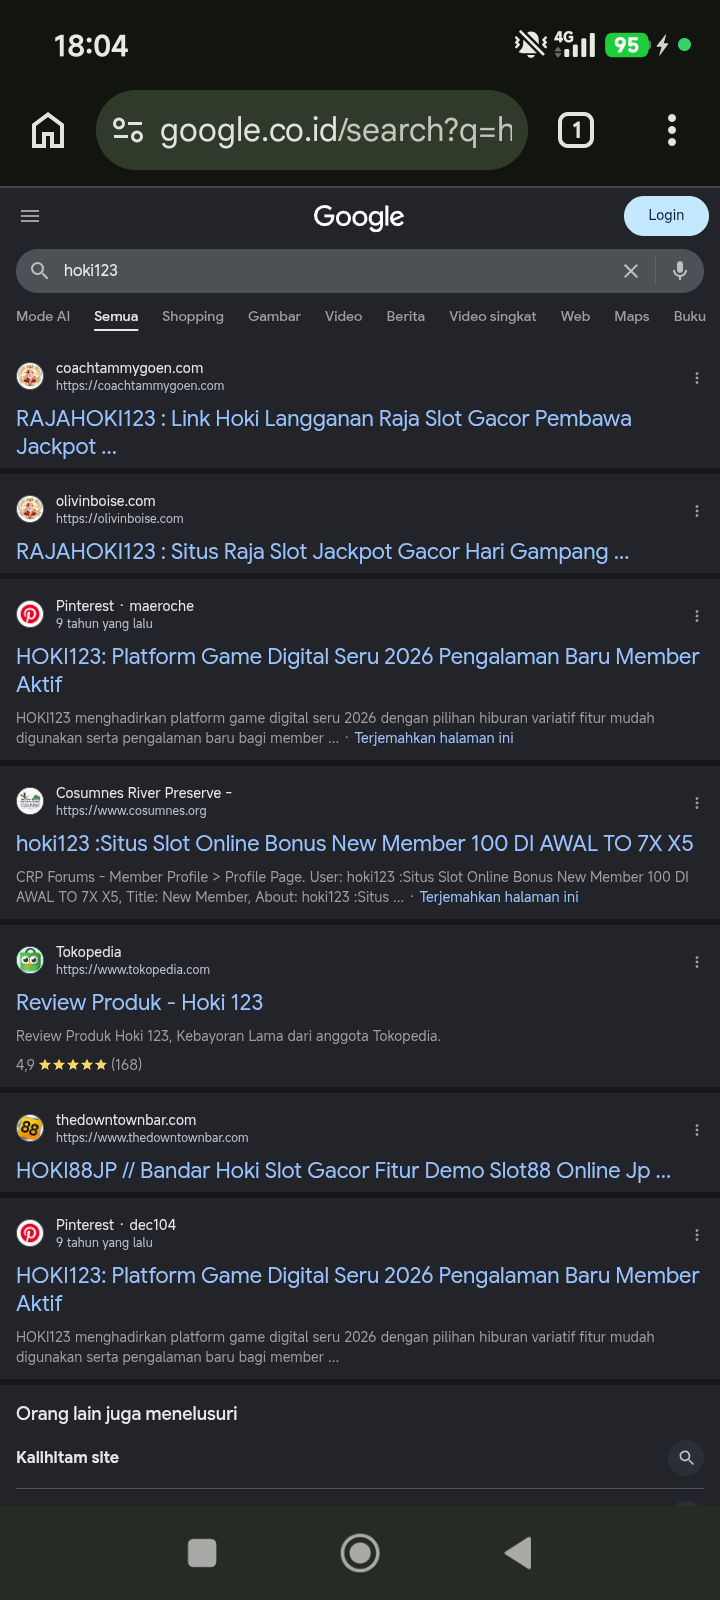This screenshot has height=1600, width=720.
Task: Clear the hoki123 search query
Action: (631, 271)
